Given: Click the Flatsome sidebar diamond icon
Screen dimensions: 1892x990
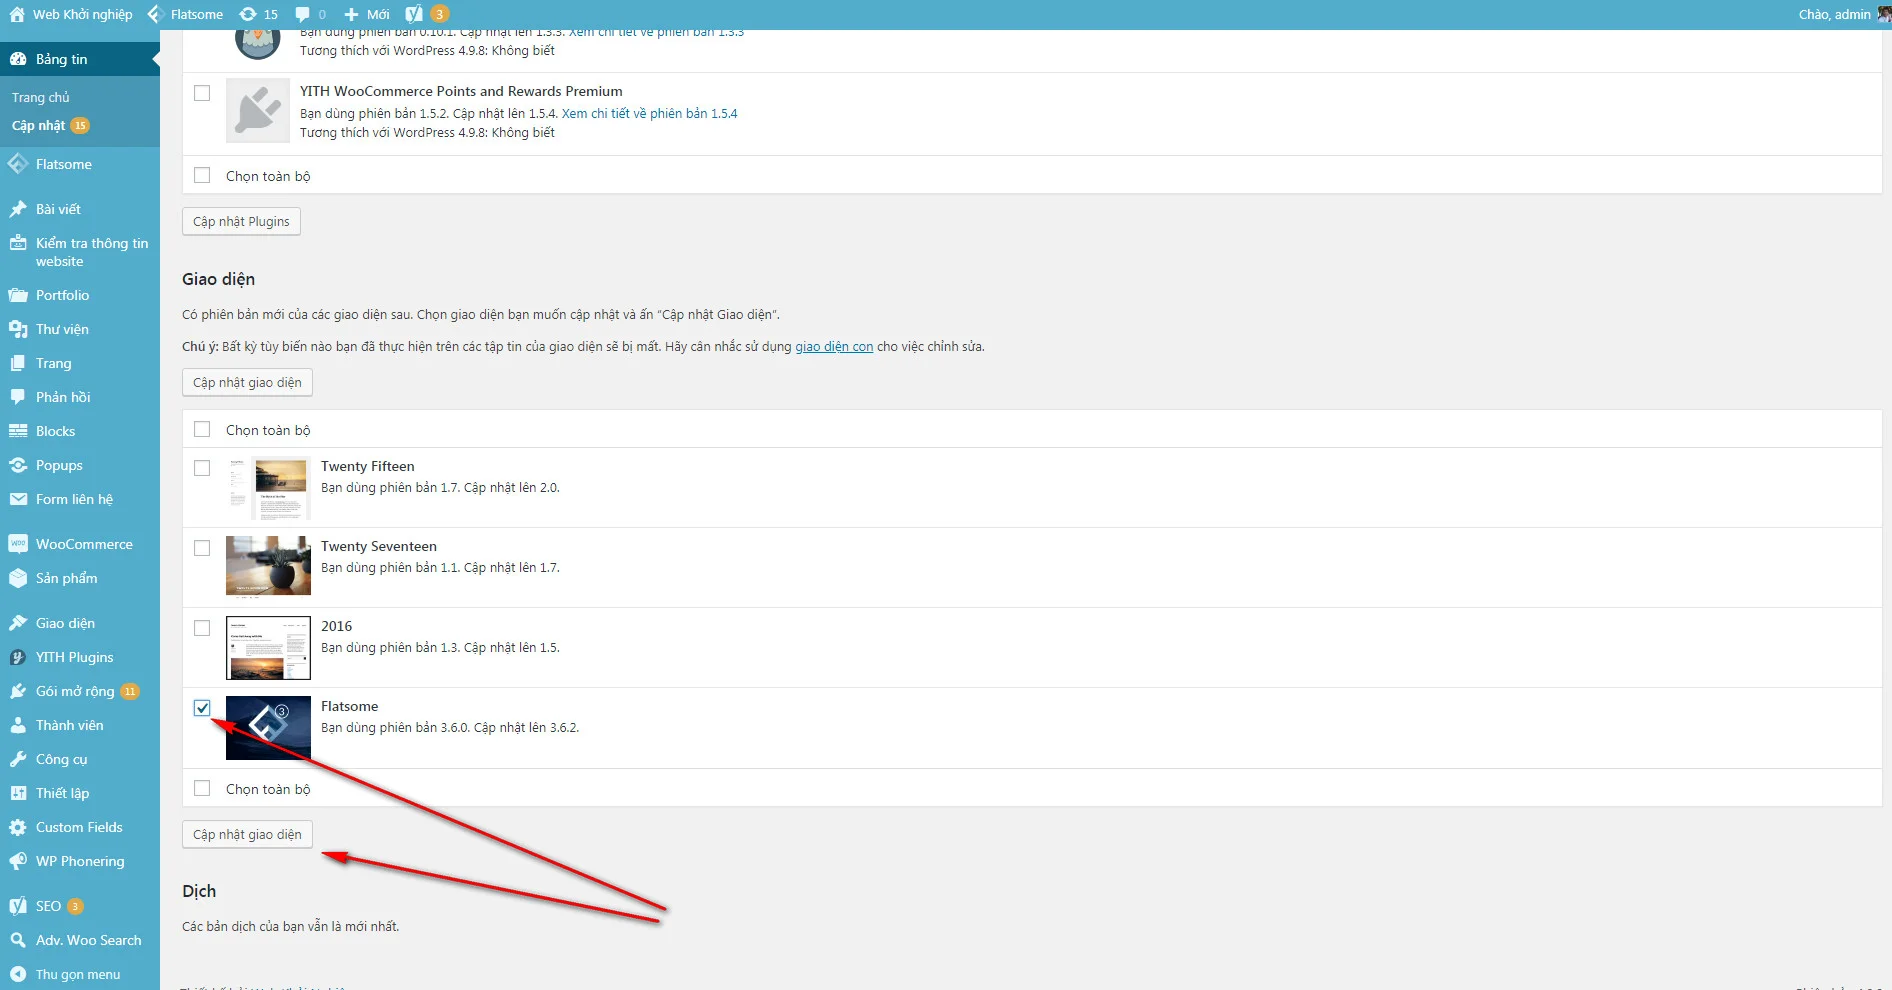Looking at the screenshot, I should pos(18,164).
